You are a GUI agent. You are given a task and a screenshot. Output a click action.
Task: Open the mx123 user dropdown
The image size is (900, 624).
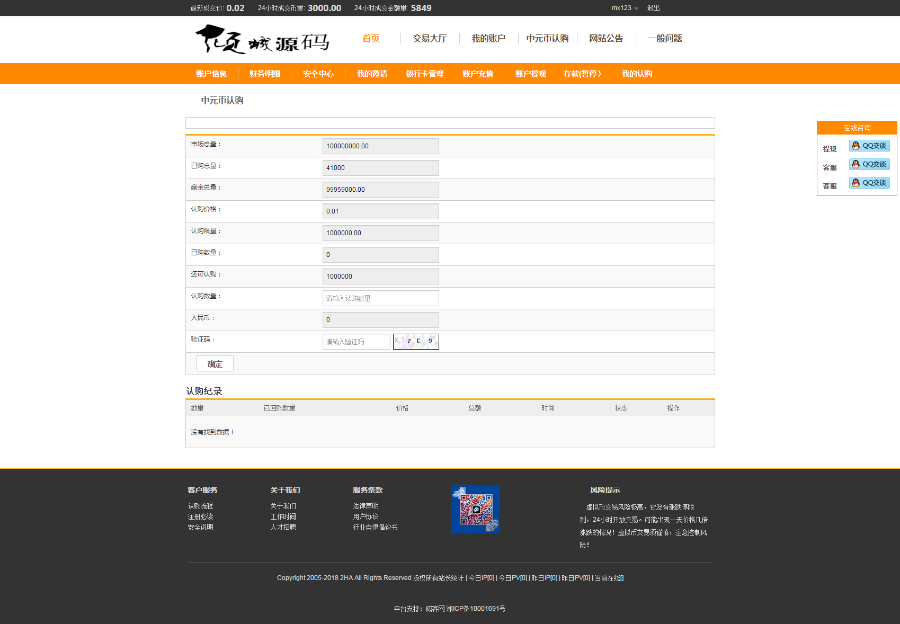pyautogui.click(x=624, y=8)
